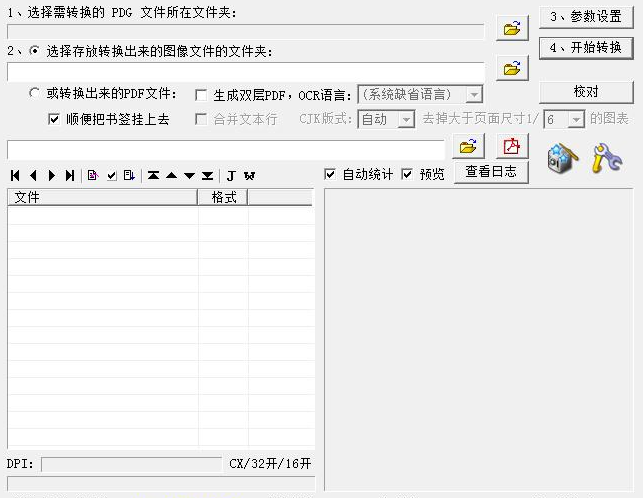Click the 格式 column header
This screenshot has height=498, width=643.
point(223,197)
